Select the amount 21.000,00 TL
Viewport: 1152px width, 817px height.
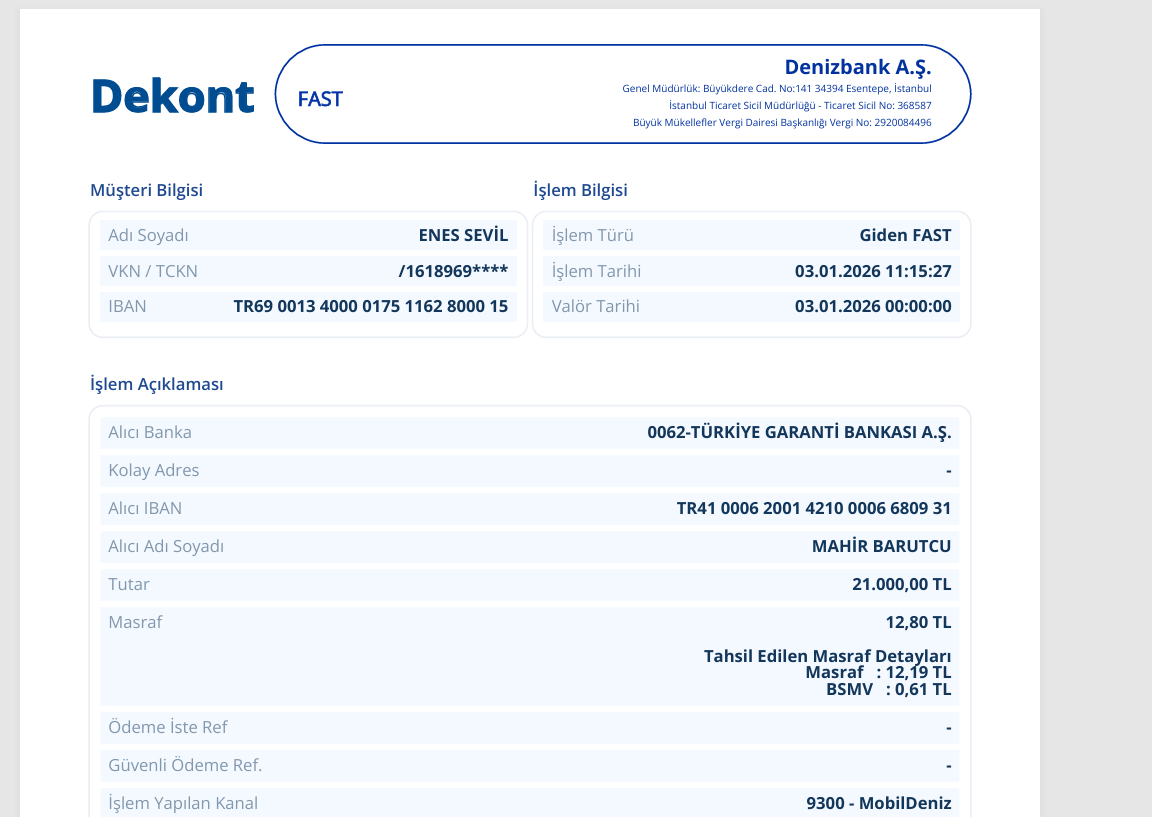click(x=901, y=584)
